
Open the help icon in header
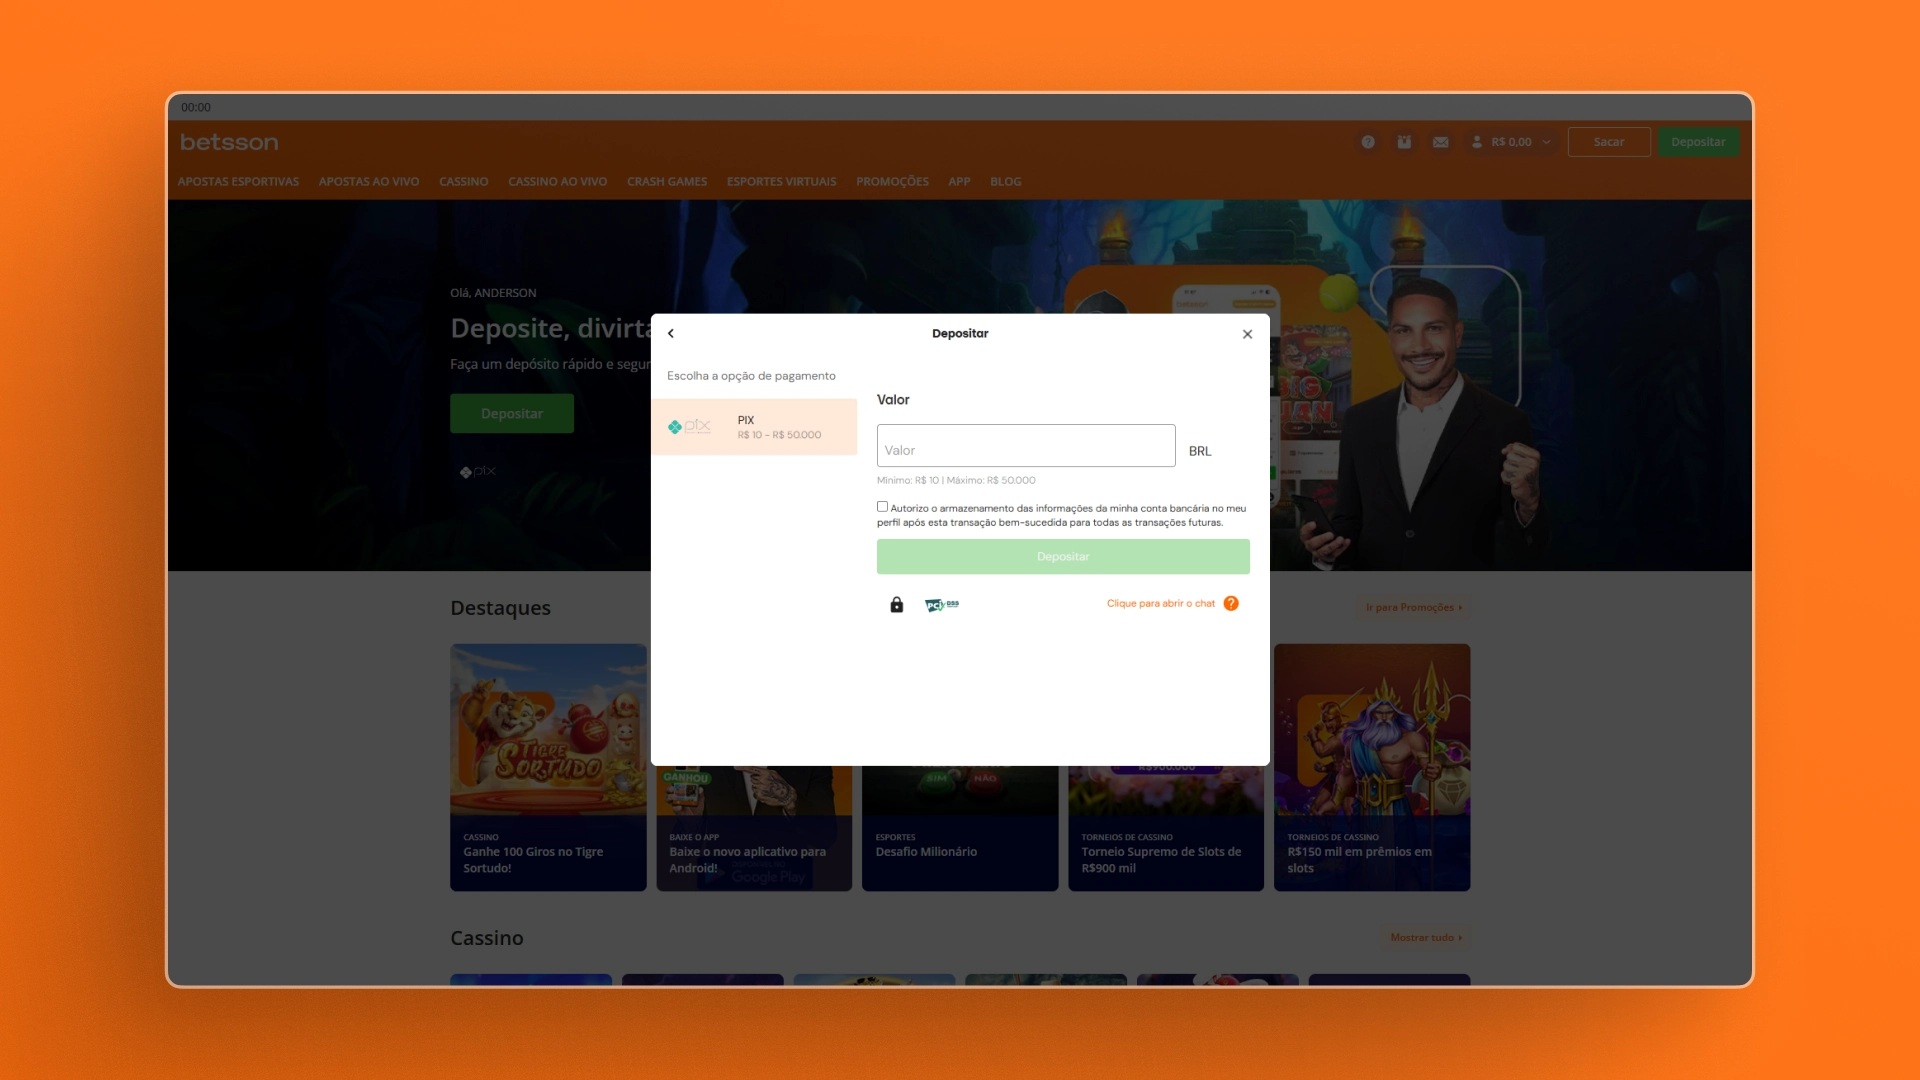pos(1368,142)
